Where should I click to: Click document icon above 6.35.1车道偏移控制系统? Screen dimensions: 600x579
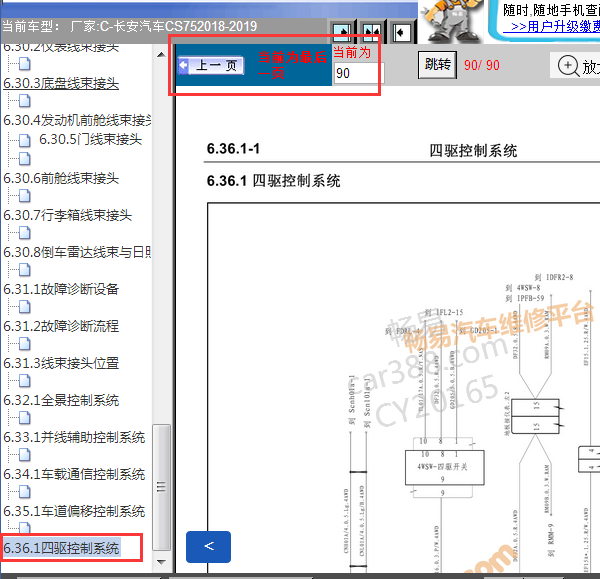[25, 491]
